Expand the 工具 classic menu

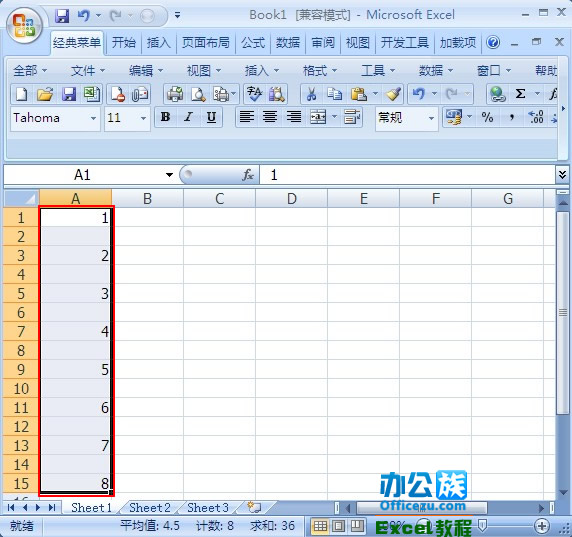[x=378, y=70]
